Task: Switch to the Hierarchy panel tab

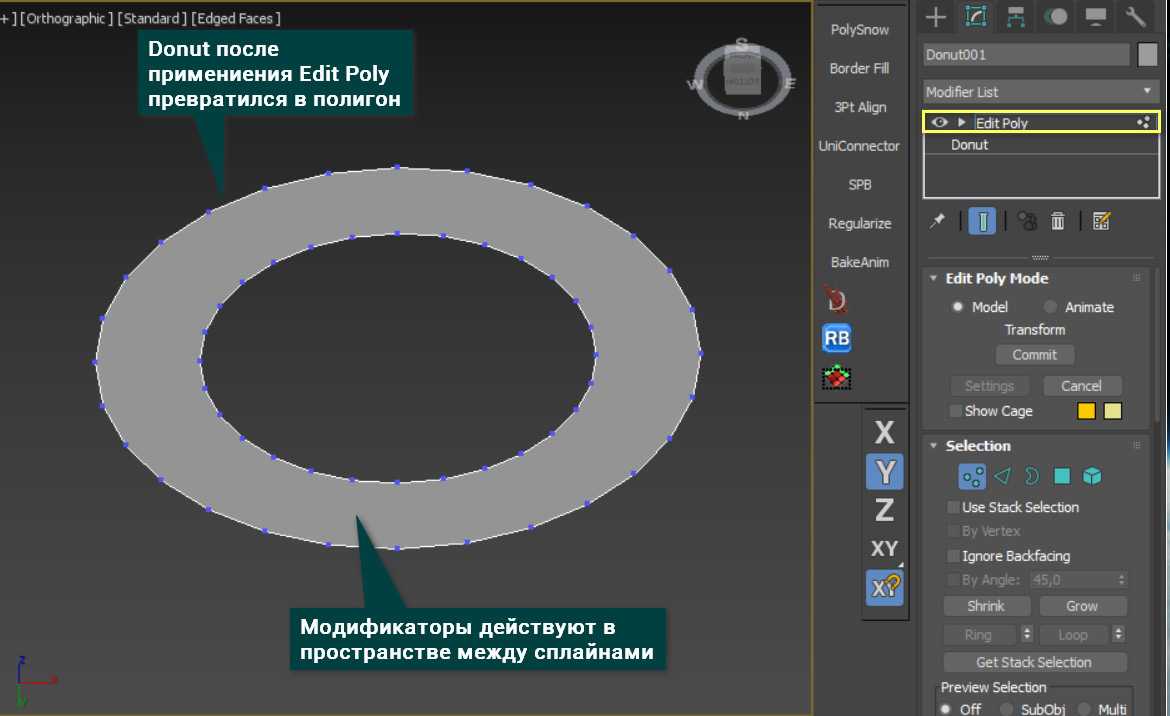Action: click(x=1016, y=17)
